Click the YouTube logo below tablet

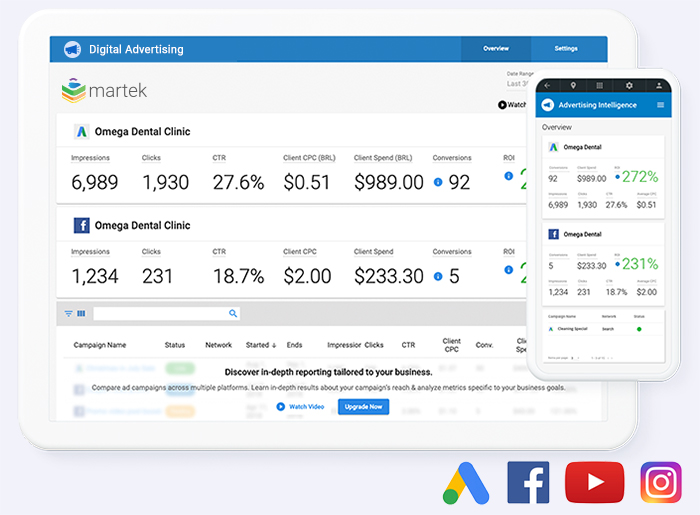click(595, 482)
